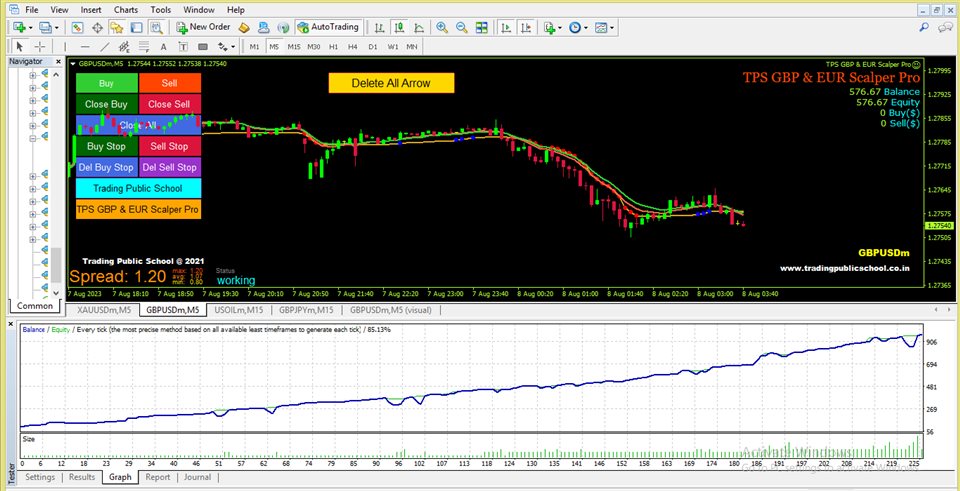Open the arrows/shapes tool dropdown arrow

[233, 47]
